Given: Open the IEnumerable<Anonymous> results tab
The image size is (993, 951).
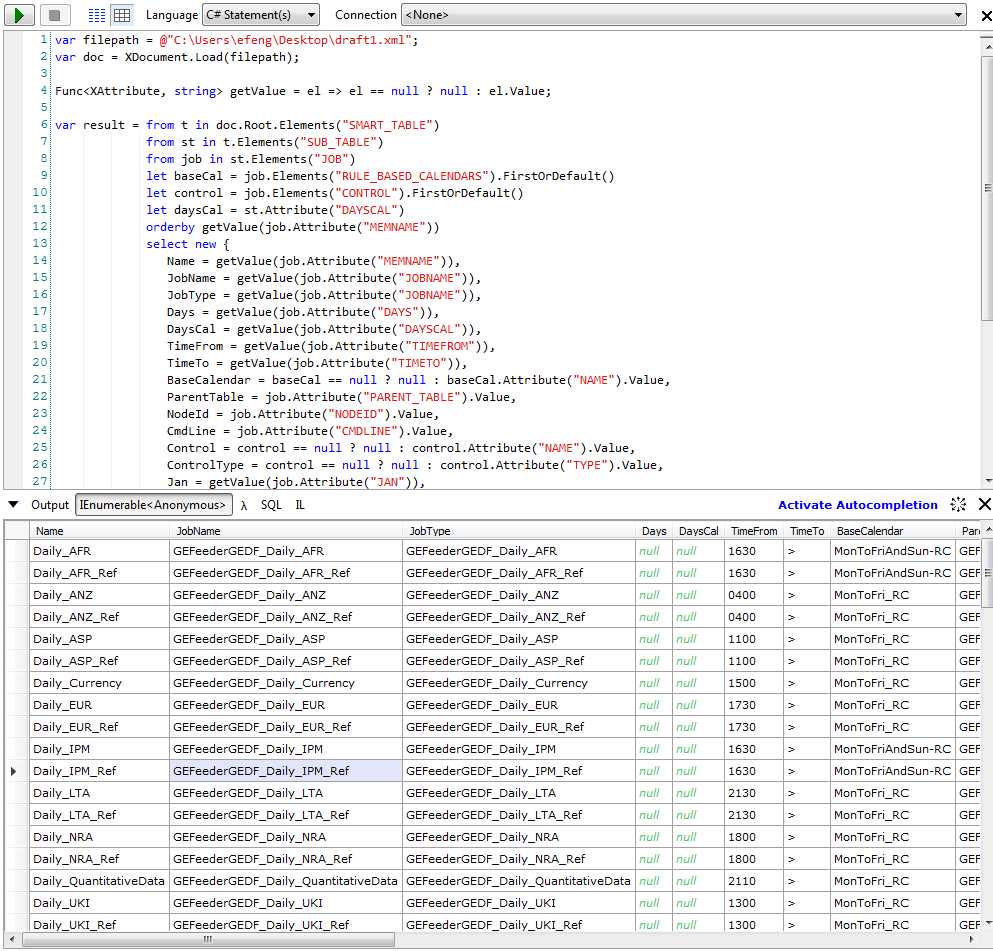Looking at the screenshot, I should 153,505.
